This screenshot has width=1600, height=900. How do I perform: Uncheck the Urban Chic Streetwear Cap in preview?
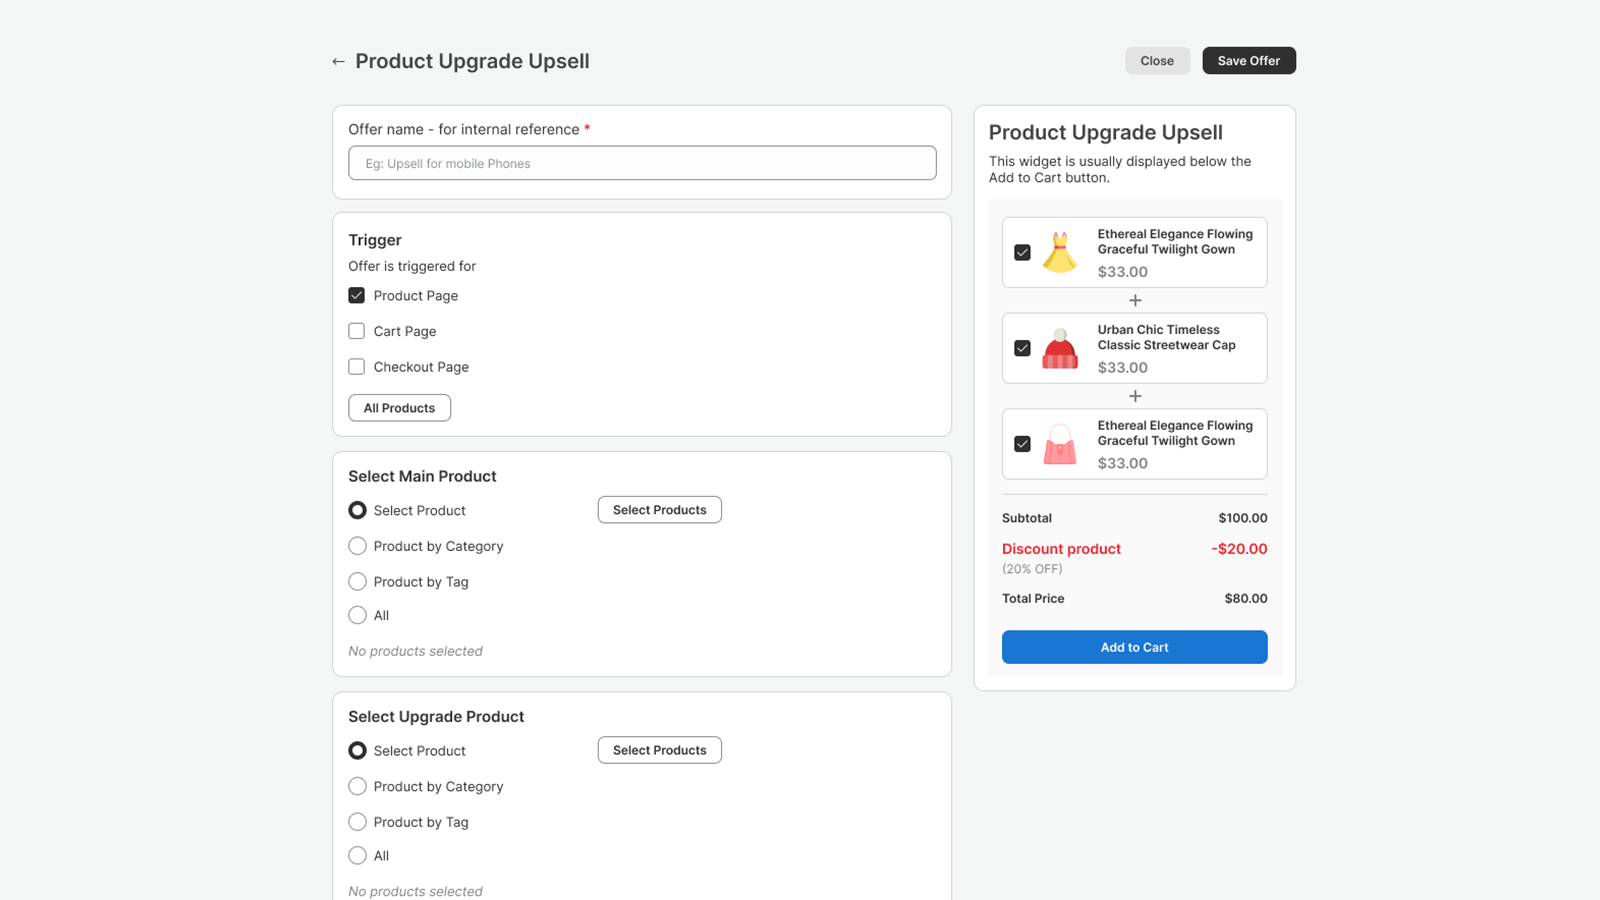pos(1022,348)
